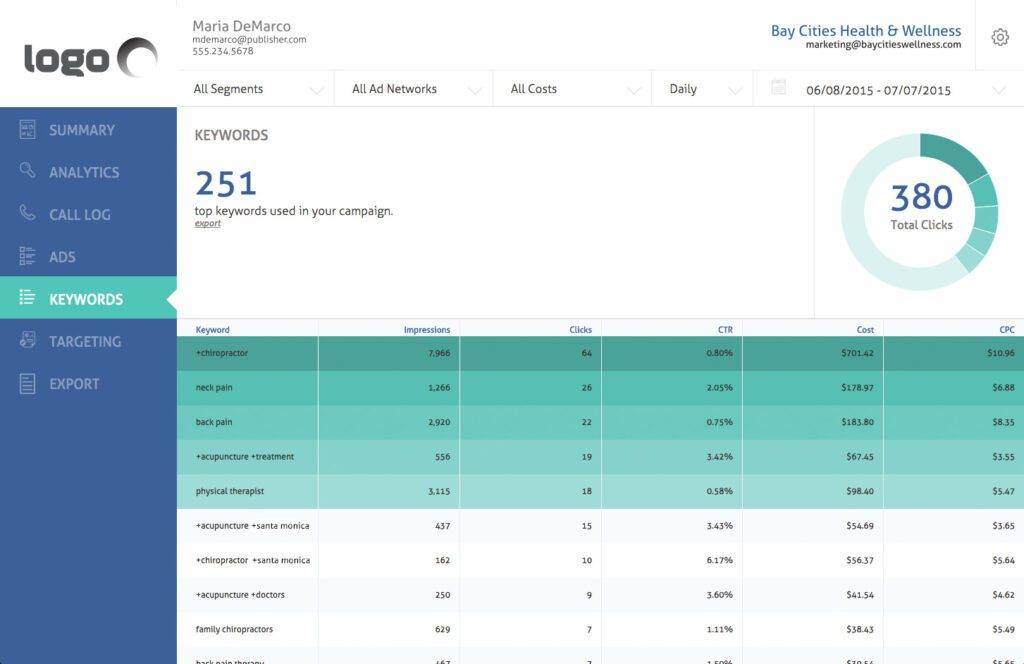The height and width of the screenshot is (664, 1024).
Task: Select the Keywords menu item
Action: tap(86, 299)
